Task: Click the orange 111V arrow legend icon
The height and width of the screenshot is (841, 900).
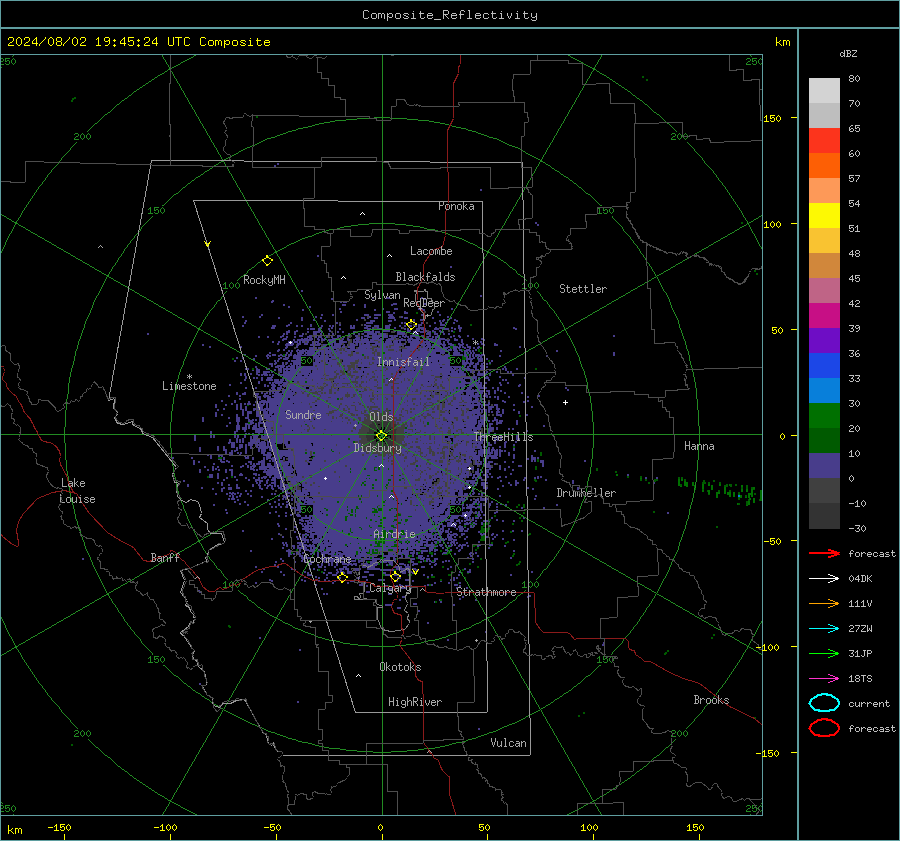Action: [824, 603]
